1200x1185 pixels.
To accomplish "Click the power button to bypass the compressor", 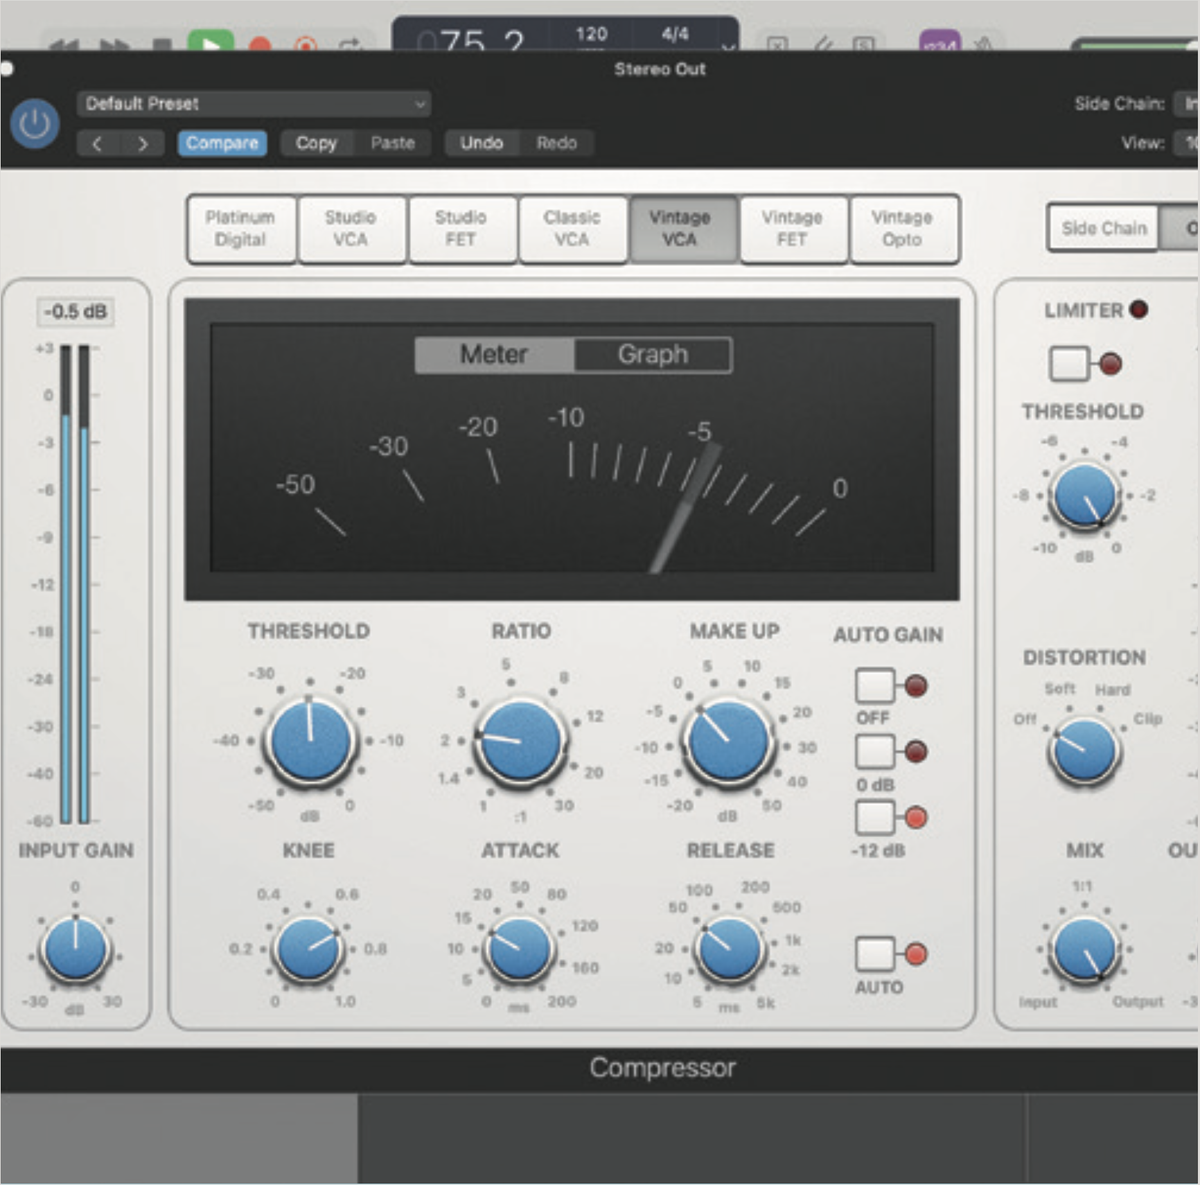I will 34,122.
